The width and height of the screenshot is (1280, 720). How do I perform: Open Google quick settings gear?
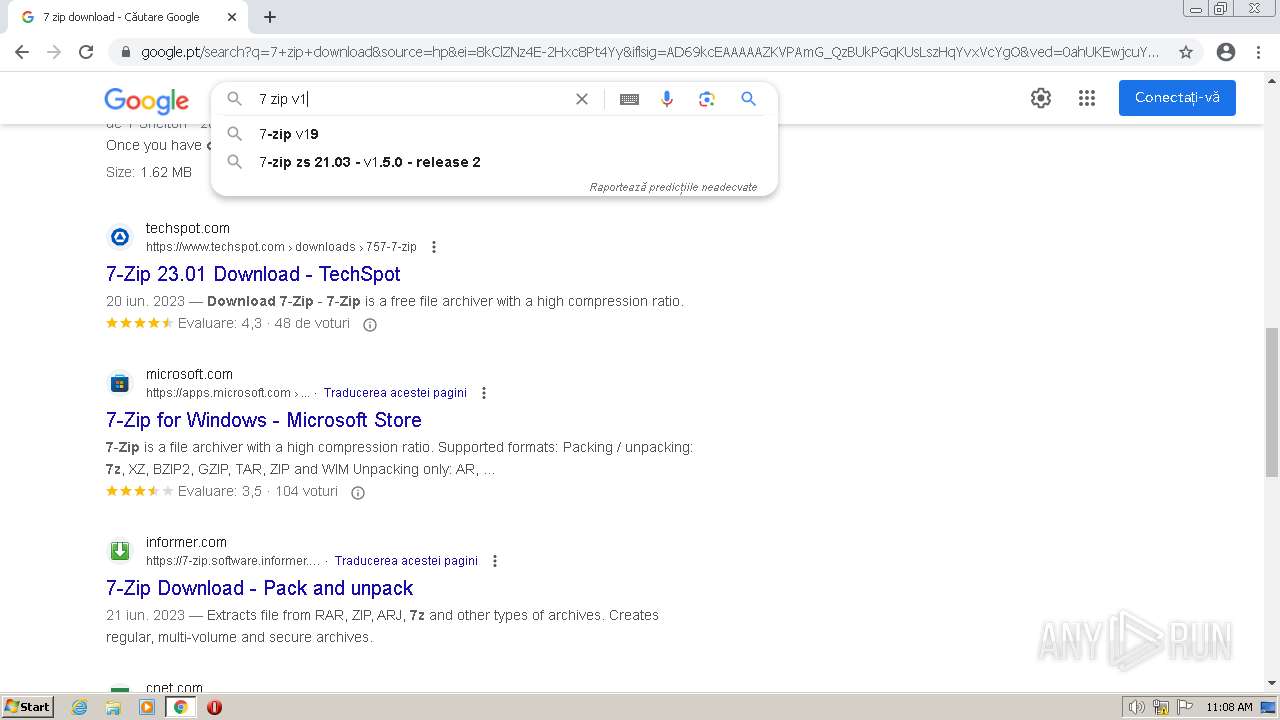1041,98
